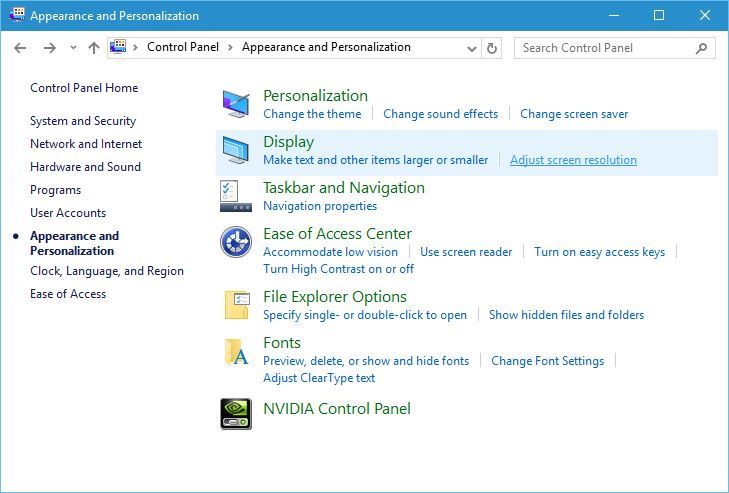Open the Taskbar and Navigation heading
The width and height of the screenshot is (729, 493).
coord(344,187)
